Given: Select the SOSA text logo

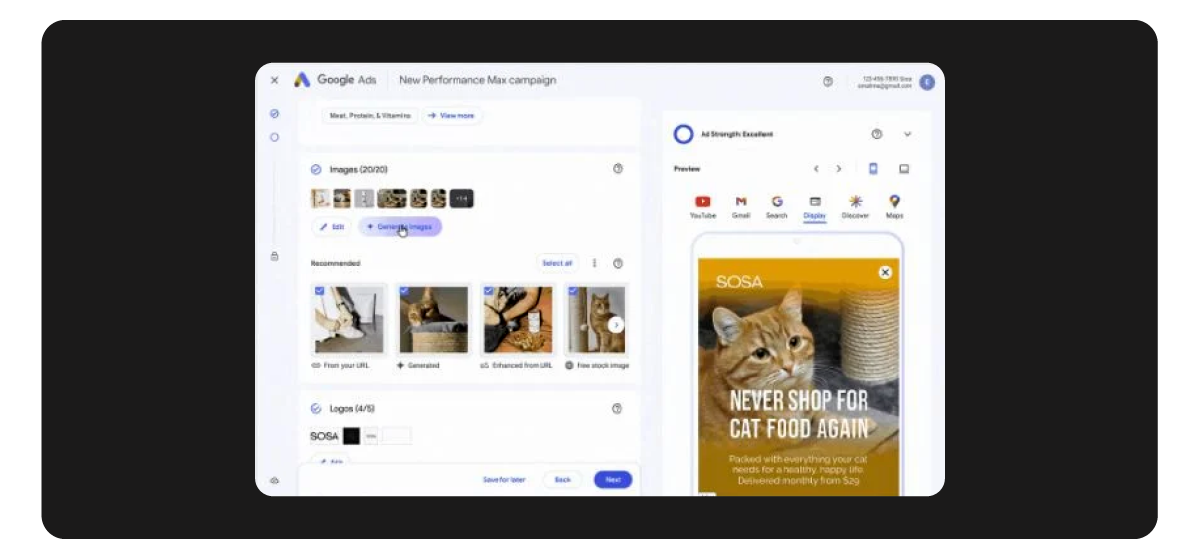Looking at the screenshot, I should click(x=324, y=436).
